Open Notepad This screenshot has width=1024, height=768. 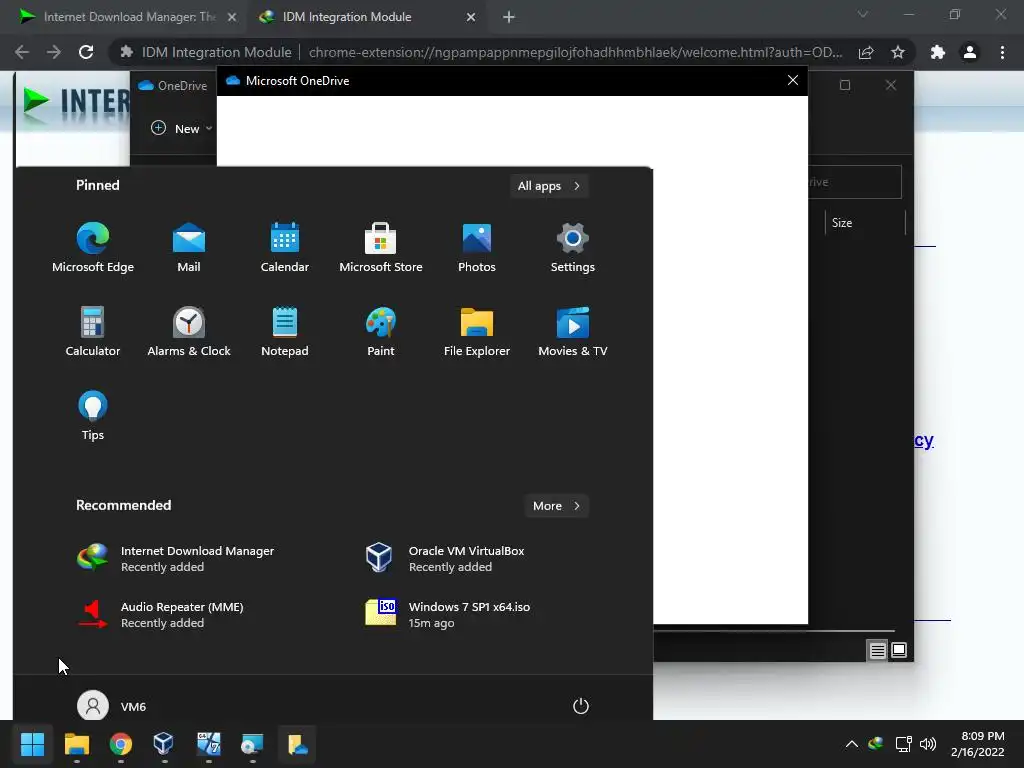click(x=285, y=332)
